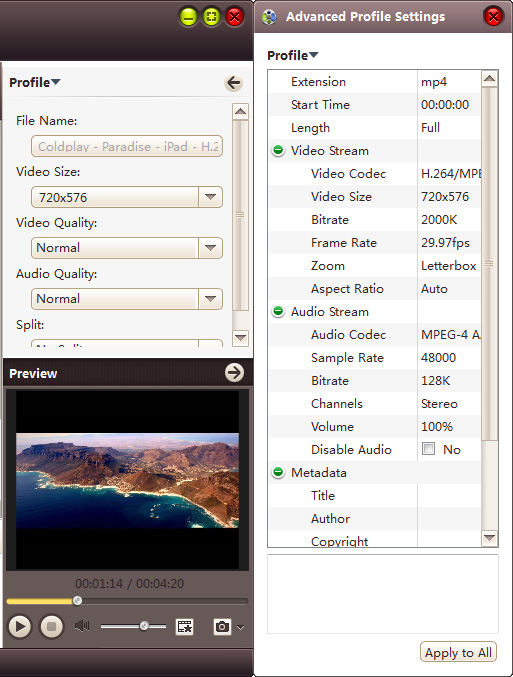Click scroll up arrow in Advanced settings list

tap(489, 79)
